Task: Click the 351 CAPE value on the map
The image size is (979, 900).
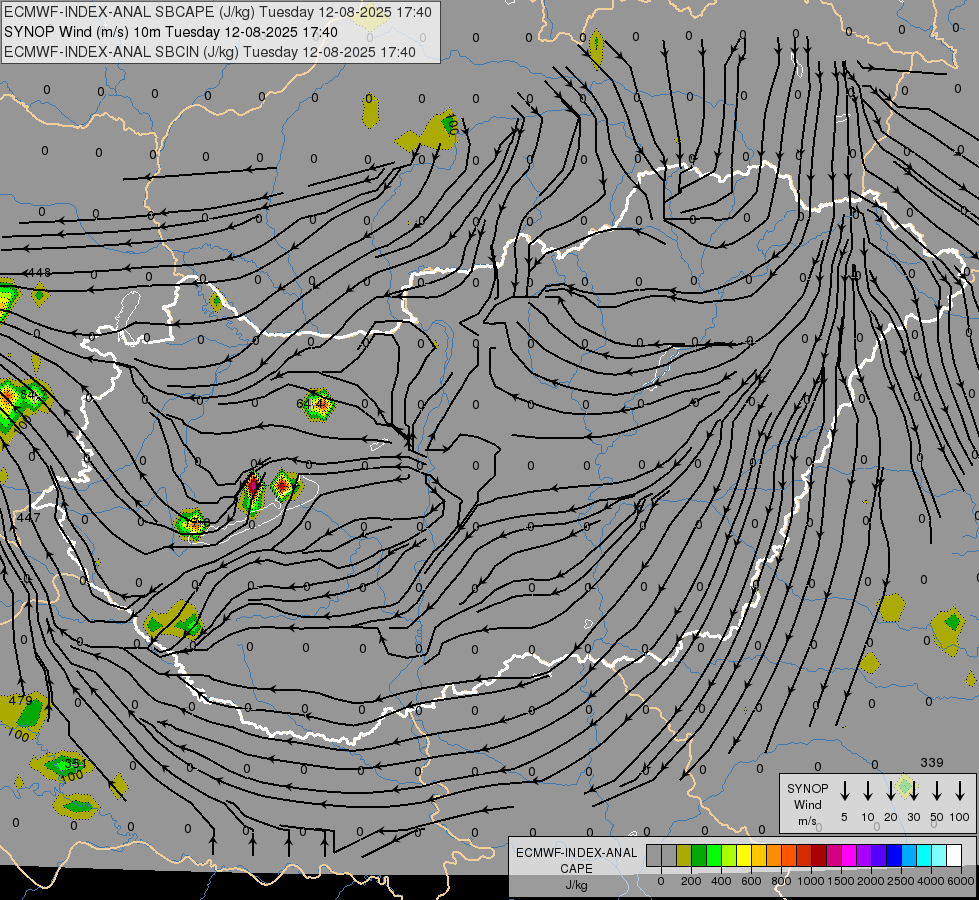Action: point(75,763)
